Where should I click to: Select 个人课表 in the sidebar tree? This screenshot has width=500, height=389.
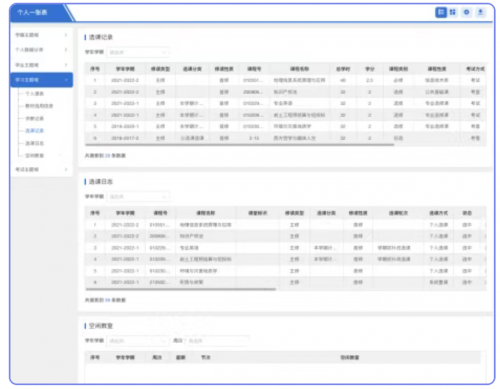click(34, 94)
